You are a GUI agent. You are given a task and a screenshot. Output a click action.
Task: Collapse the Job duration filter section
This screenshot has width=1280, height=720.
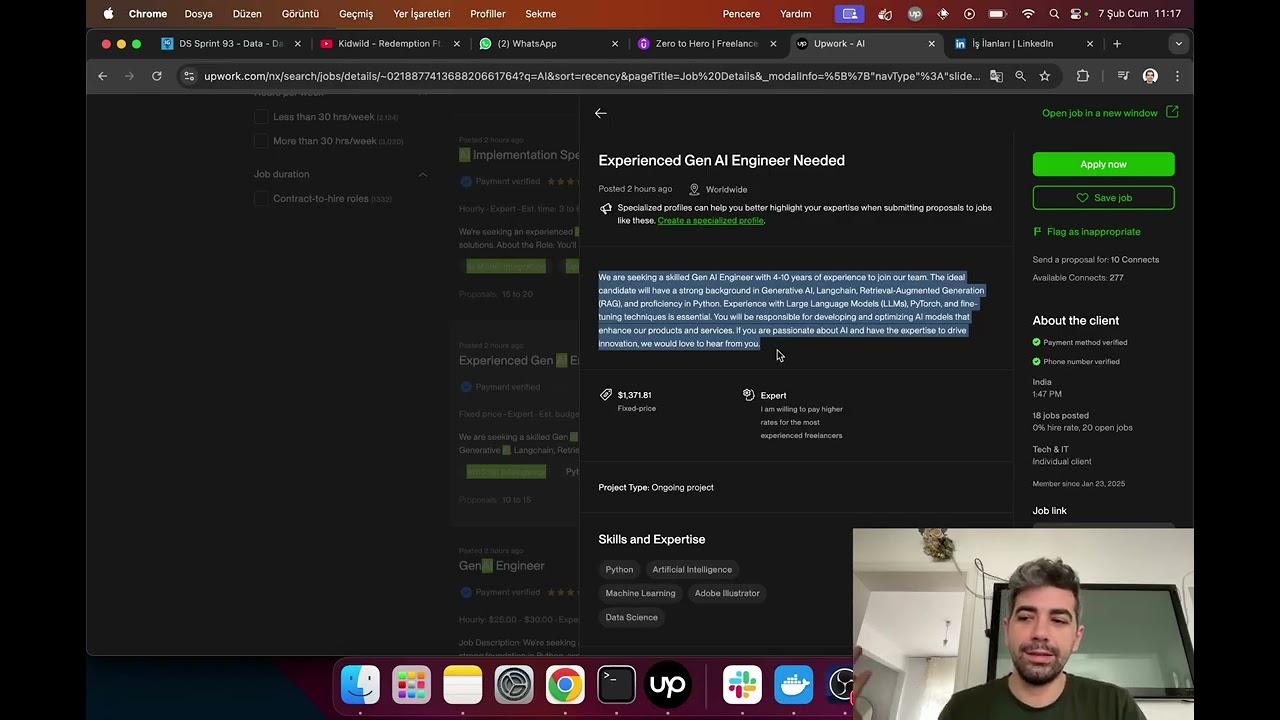tap(422, 174)
